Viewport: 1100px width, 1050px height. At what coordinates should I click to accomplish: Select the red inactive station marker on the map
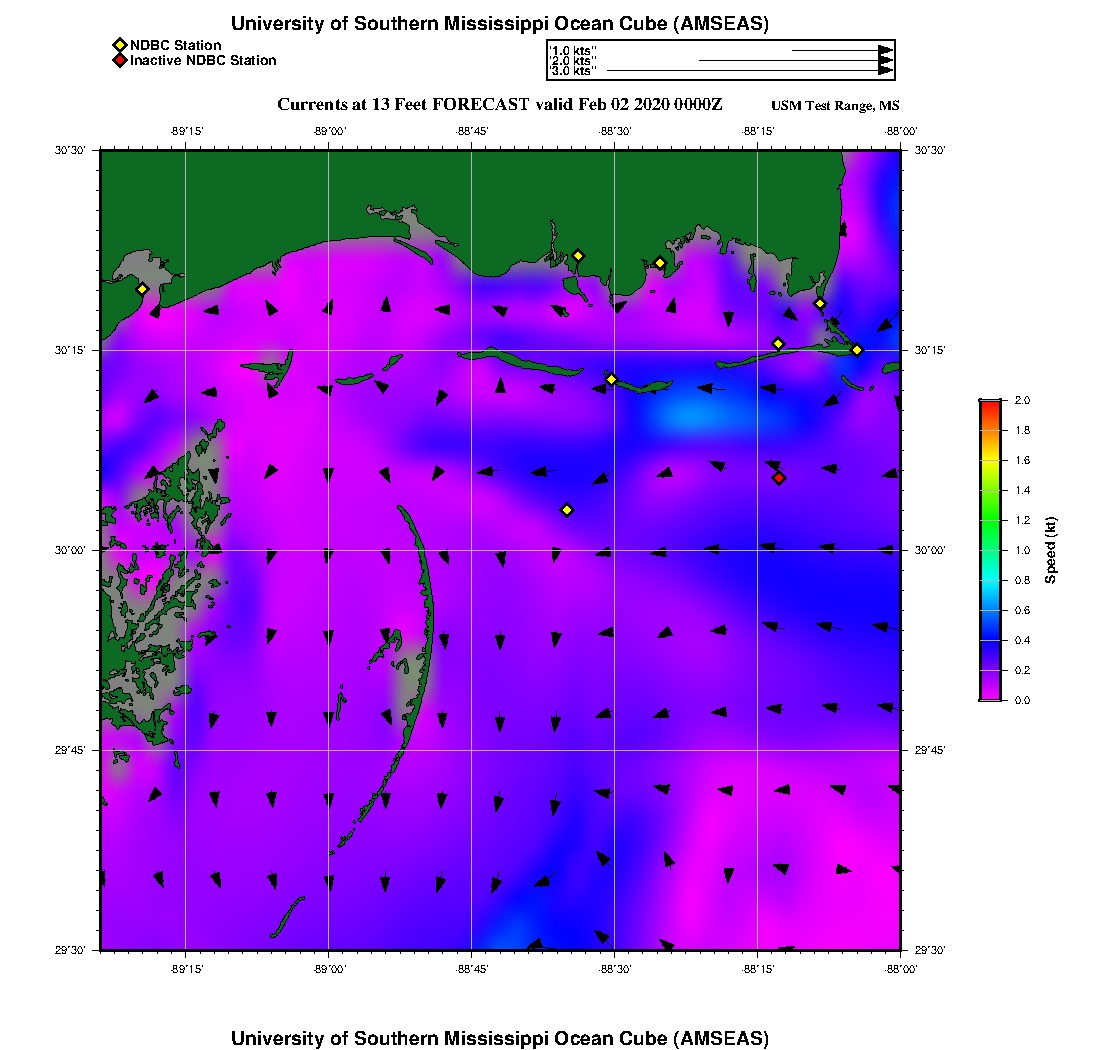pyautogui.click(x=779, y=478)
